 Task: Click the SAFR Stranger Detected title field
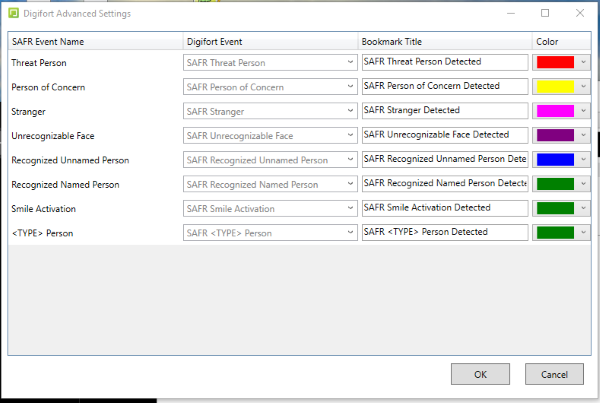point(445,111)
